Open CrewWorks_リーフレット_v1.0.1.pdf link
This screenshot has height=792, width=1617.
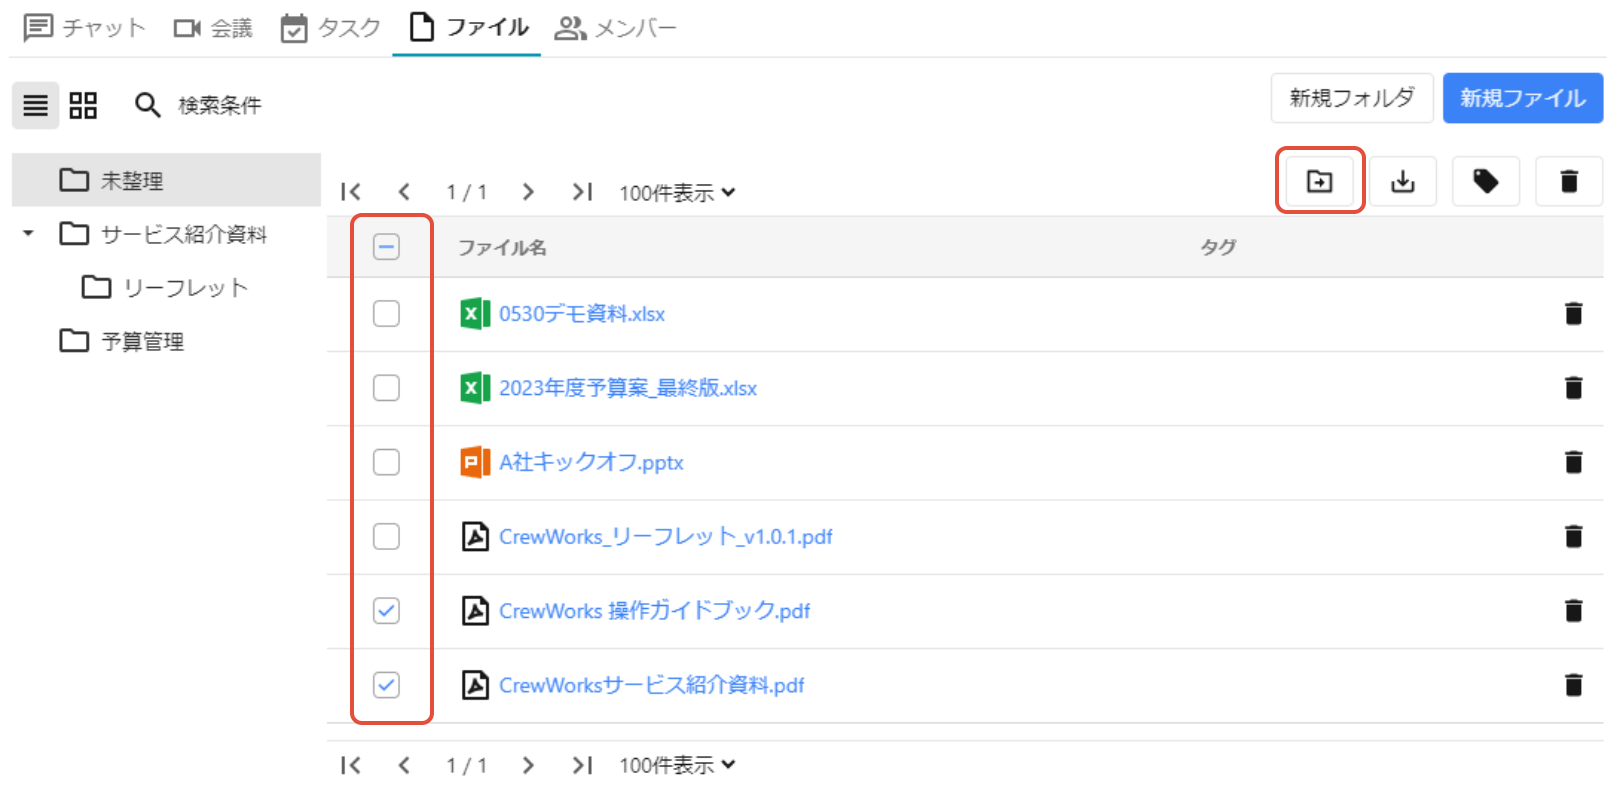[x=666, y=537]
